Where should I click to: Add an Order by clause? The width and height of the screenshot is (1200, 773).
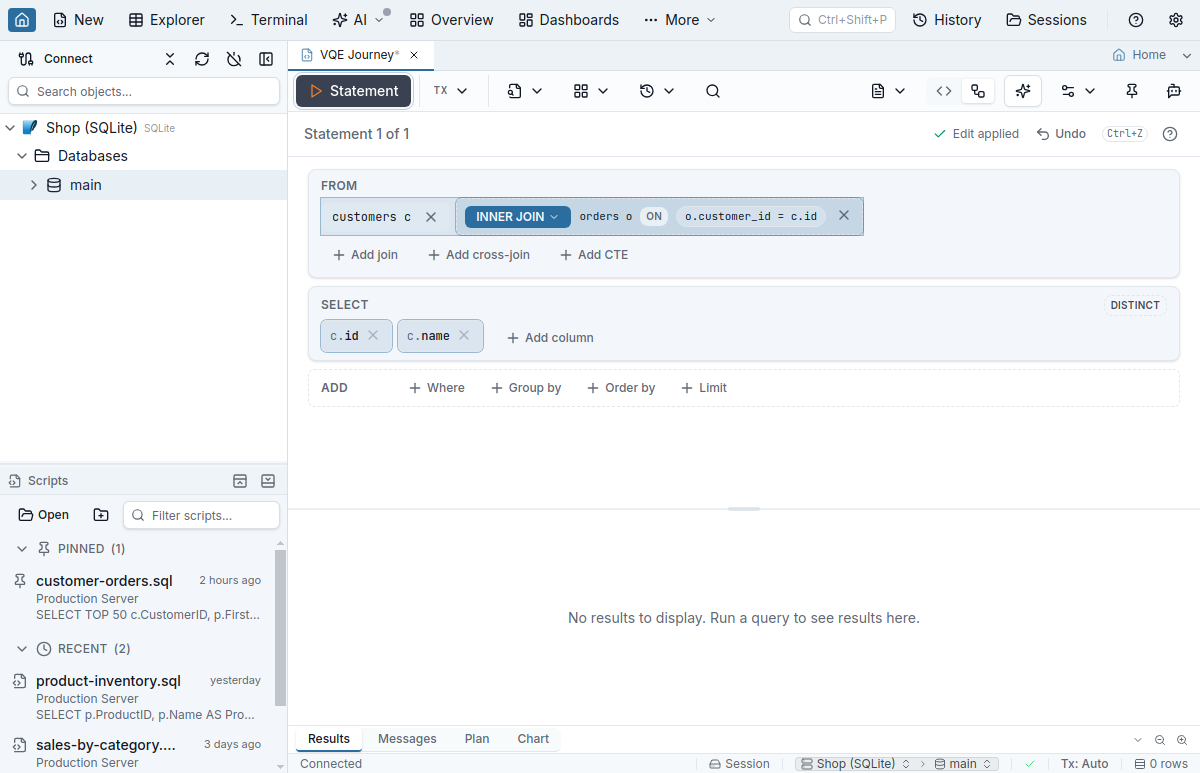621,388
